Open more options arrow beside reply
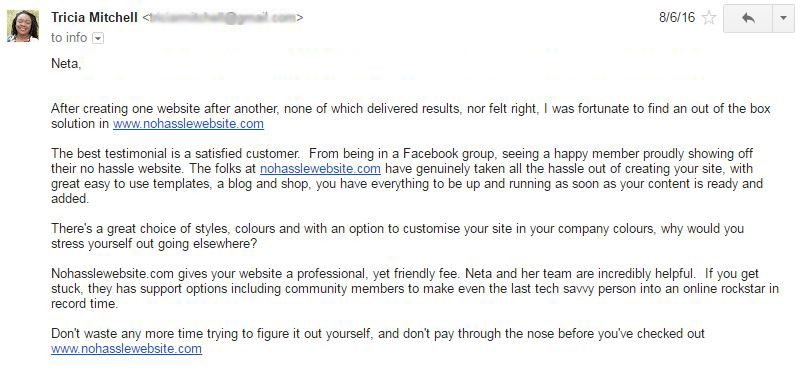Viewport: 801px width, 372px height. coord(783,18)
